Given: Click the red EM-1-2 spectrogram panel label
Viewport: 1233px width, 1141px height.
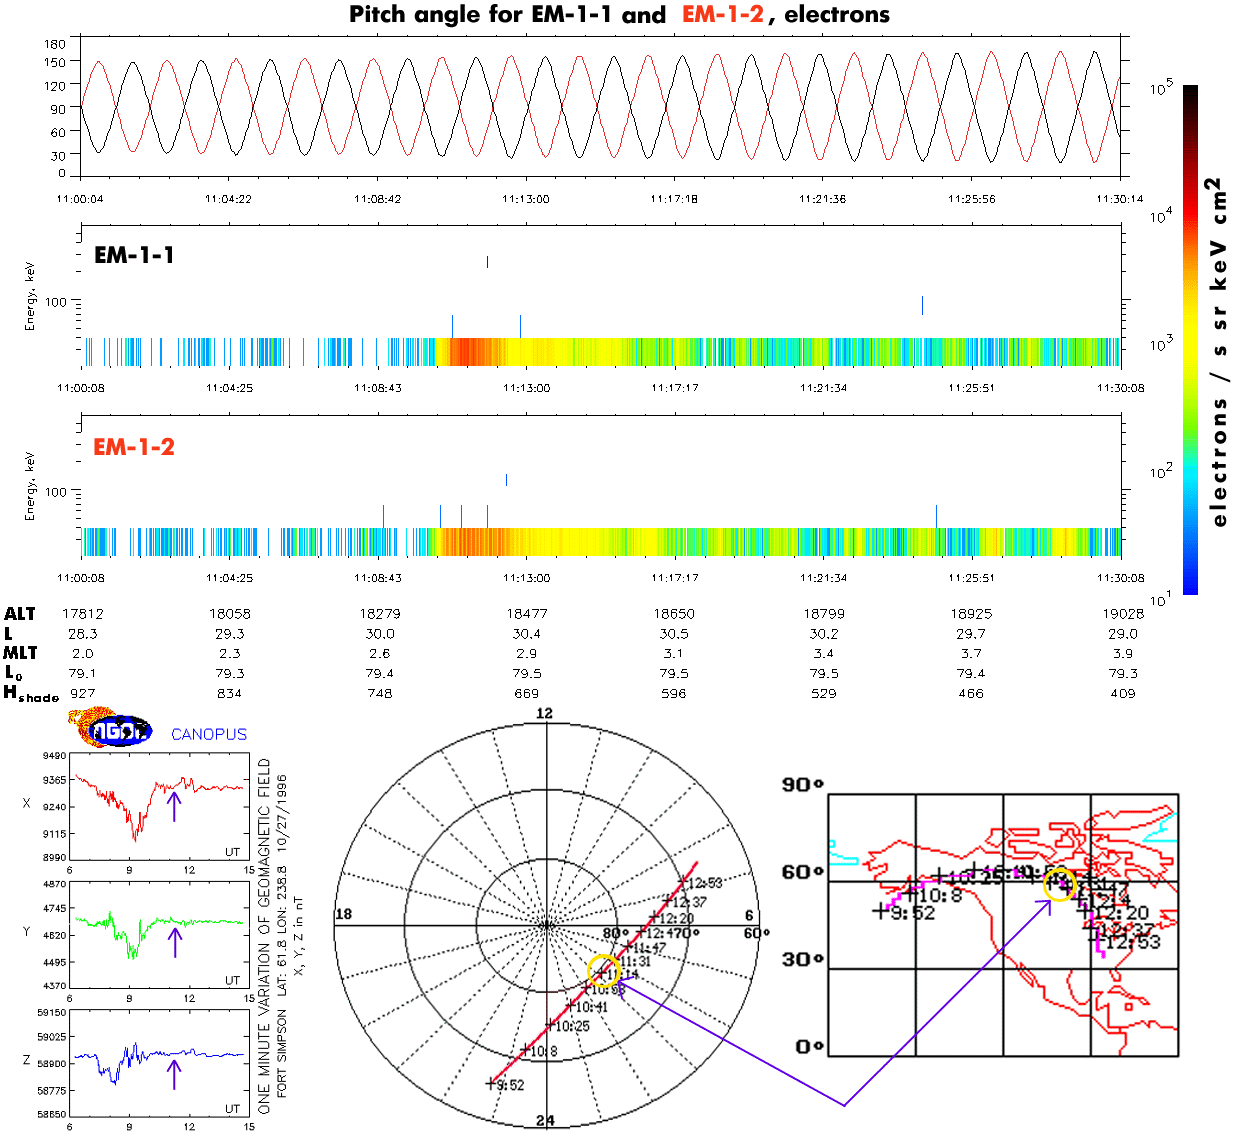Looking at the screenshot, I should tap(134, 447).
